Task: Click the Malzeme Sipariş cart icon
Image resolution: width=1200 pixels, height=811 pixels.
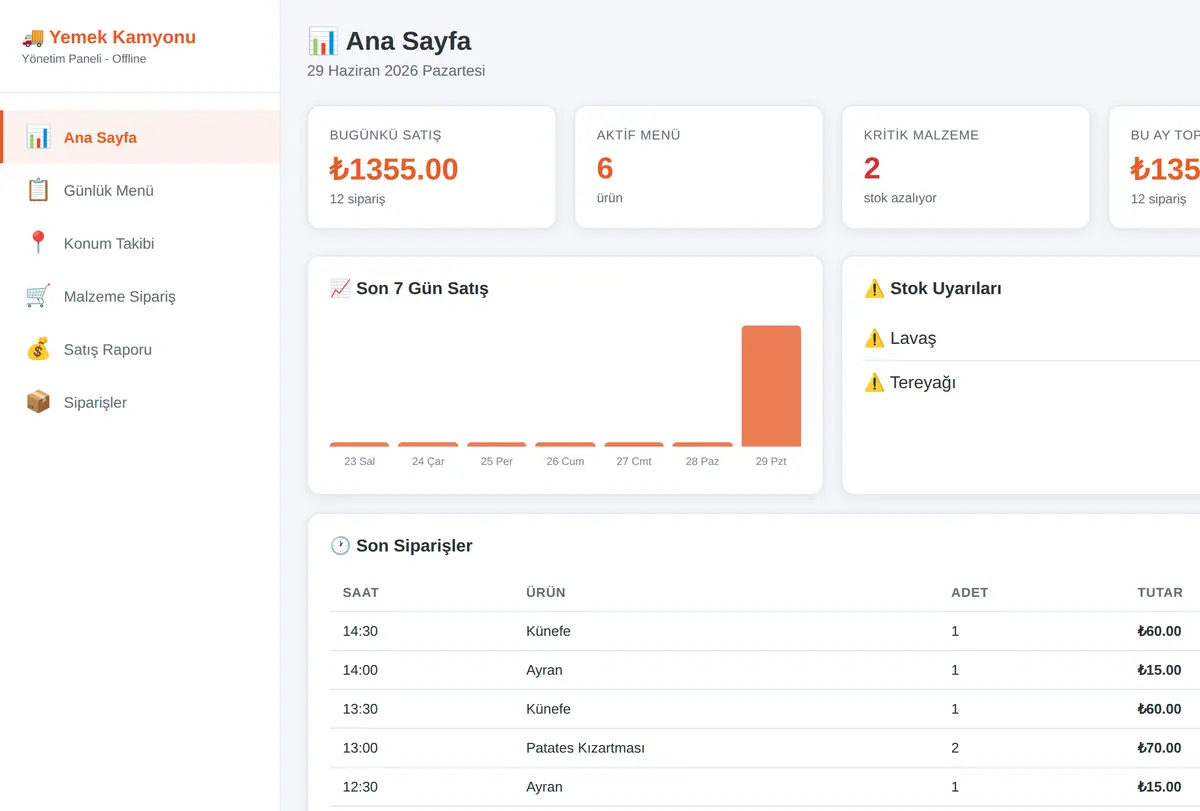Action: pyautogui.click(x=38, y=296)
